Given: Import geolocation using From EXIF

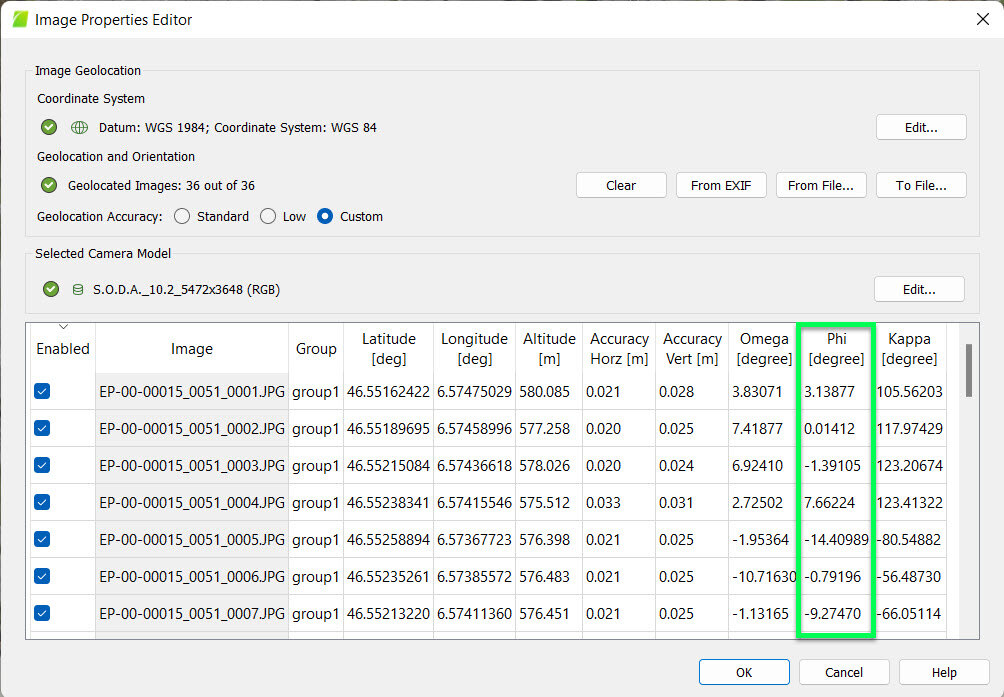Looking at the screenshot, I should [721, 185].
